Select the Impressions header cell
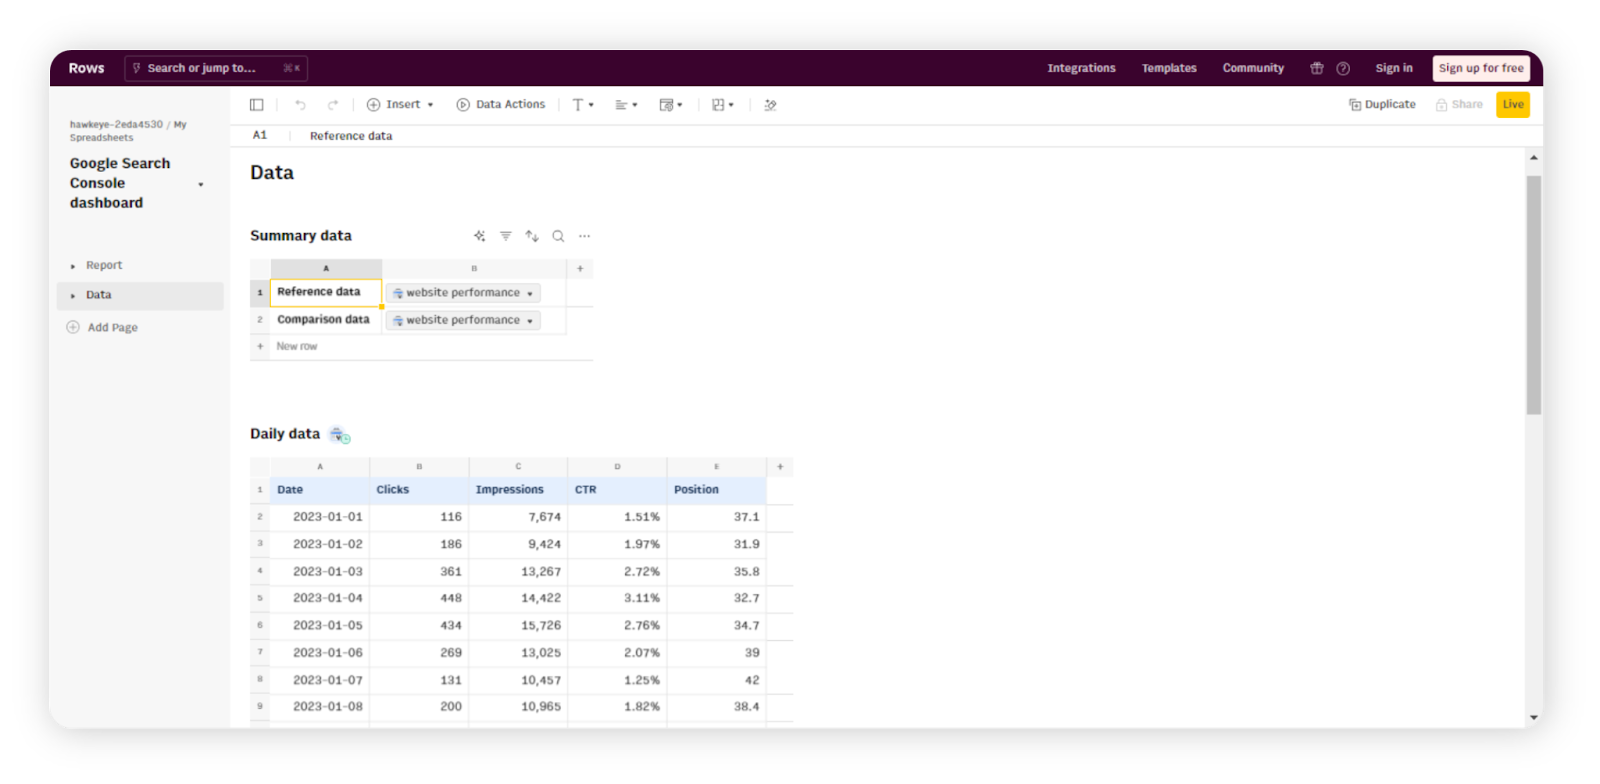 (518, 490)
